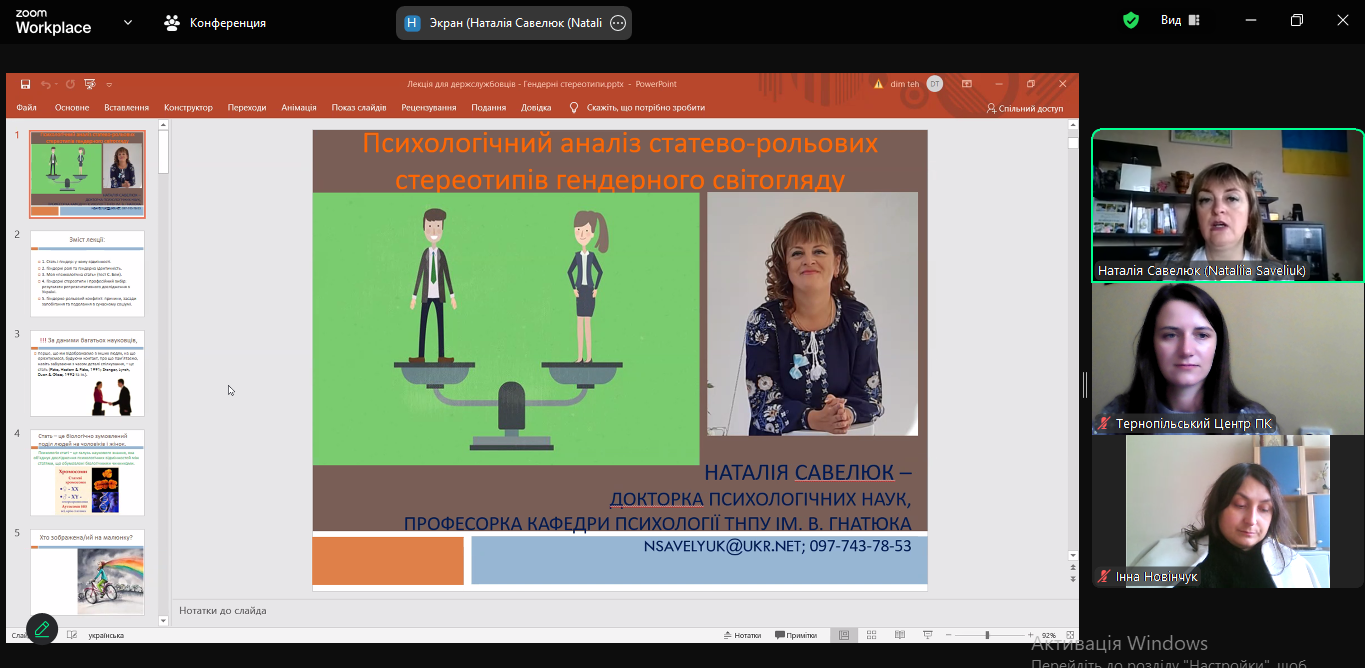Start slideshow from status bar icon
The height and width of the screenshot is (668, 1365).
[x=928, y=635]
